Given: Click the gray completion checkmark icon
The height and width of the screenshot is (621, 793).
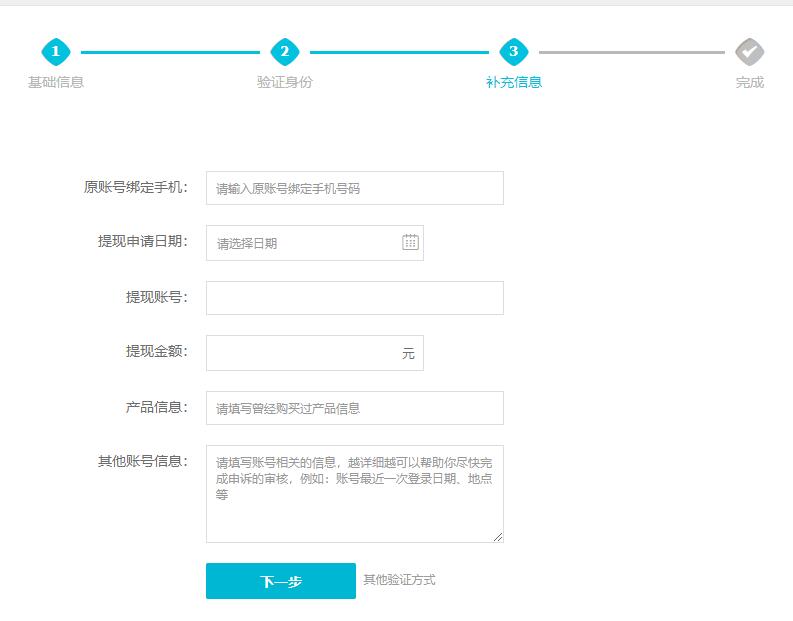Looking at the screenshot, I should [749, 51].
